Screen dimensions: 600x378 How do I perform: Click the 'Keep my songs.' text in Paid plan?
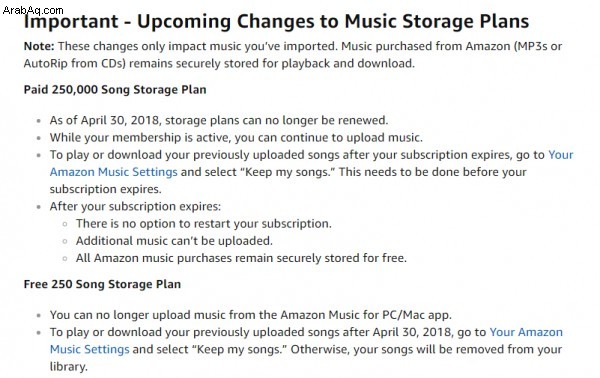tap(288, 172)
